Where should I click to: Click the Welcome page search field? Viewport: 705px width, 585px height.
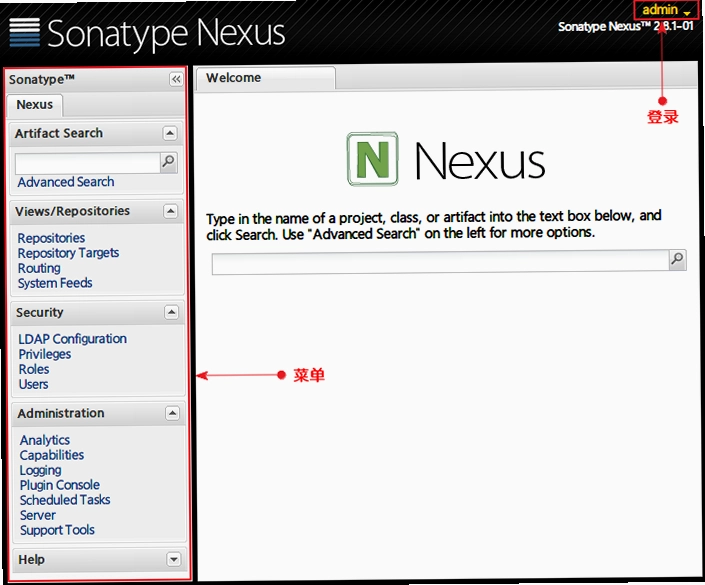point(441,262)
